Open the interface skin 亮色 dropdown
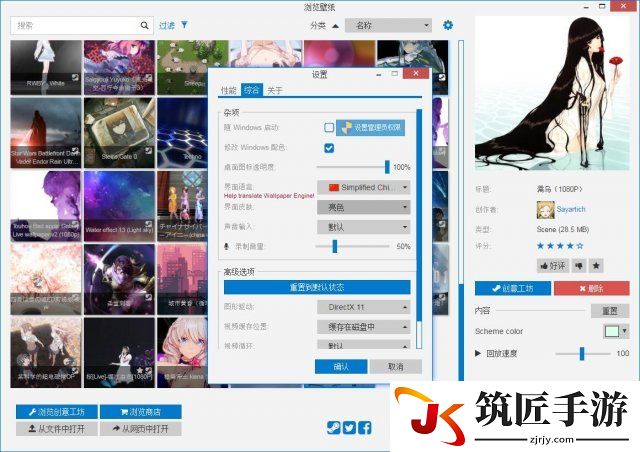640x452 pixels. point(364,207)
